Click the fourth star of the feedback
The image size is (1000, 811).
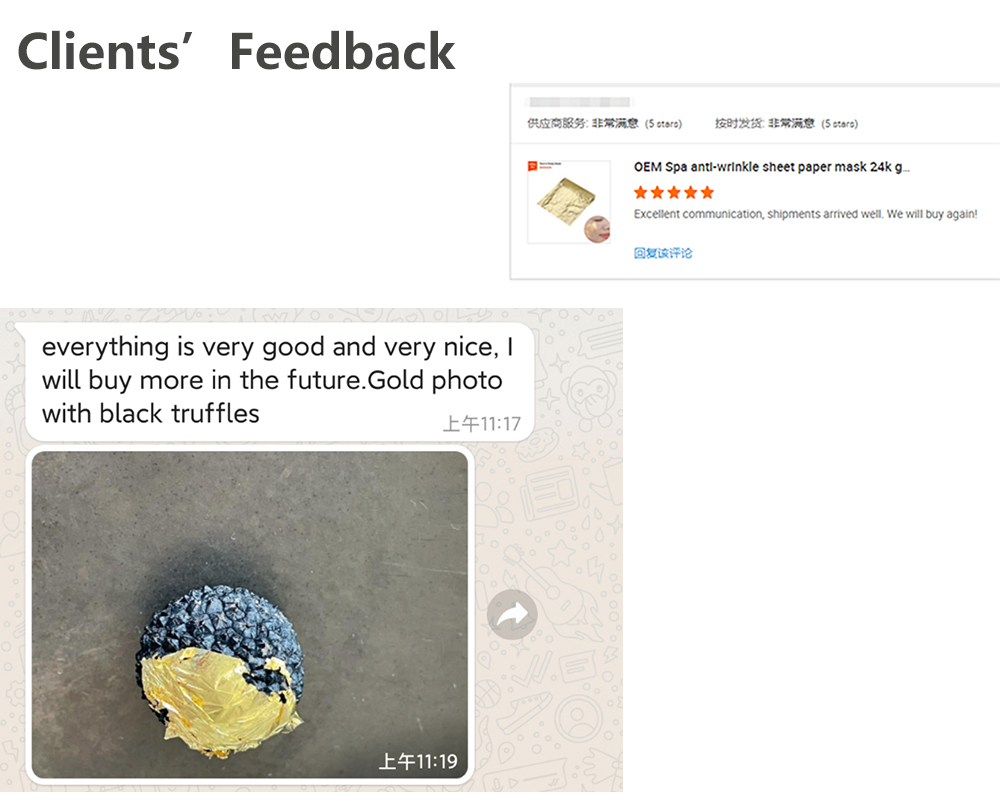tap(689, 192)
